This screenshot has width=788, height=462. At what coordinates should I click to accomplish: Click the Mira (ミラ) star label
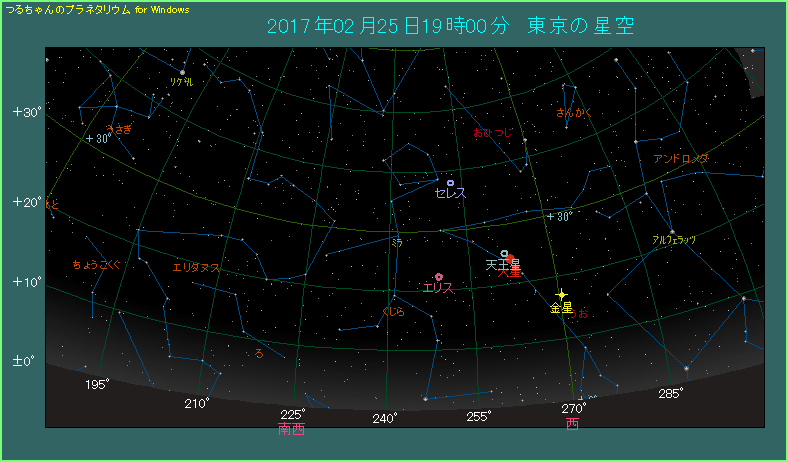pyautogui.click(x=397, y=242)
